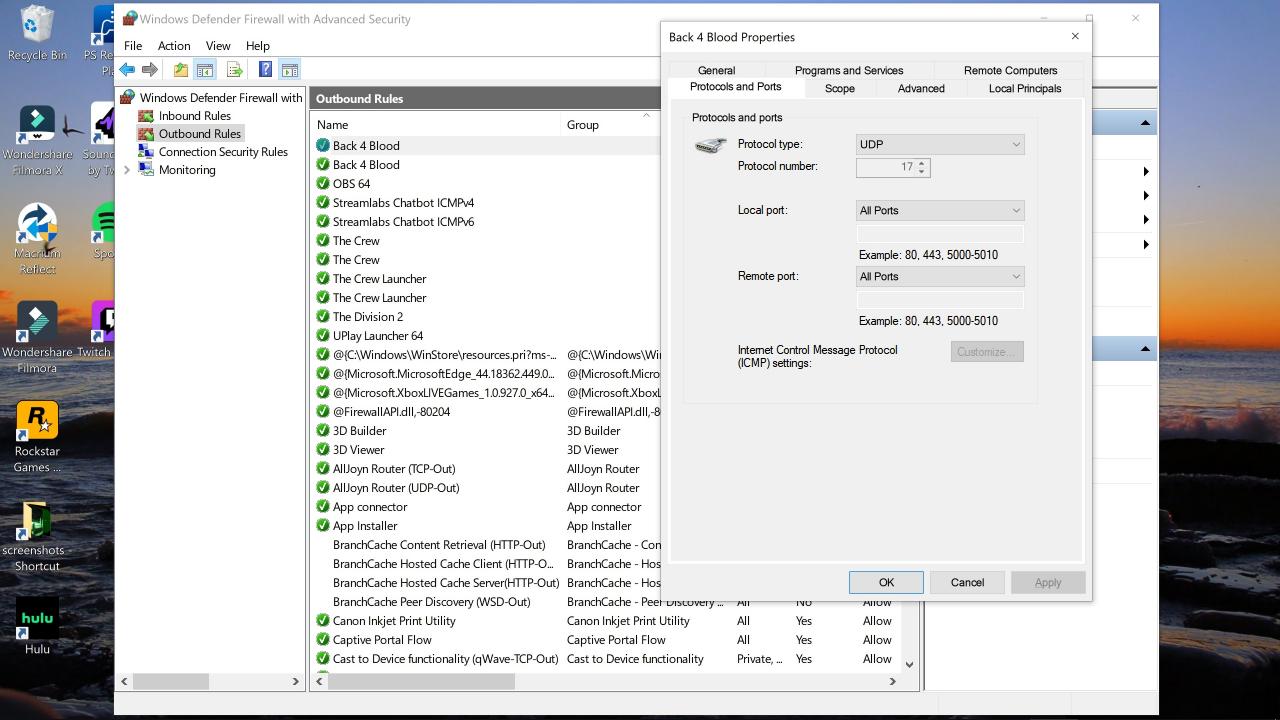Click the OK button

pos(886,582)
